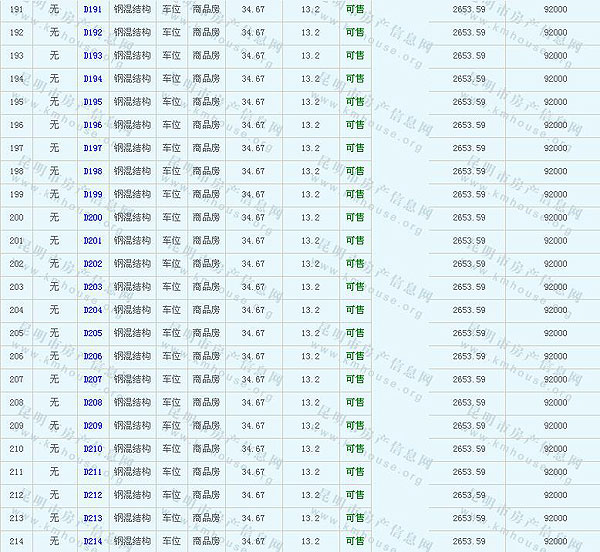The image size is (600, 552).
Task: Click the D212 unit link
Action: (x=93, y=495)
